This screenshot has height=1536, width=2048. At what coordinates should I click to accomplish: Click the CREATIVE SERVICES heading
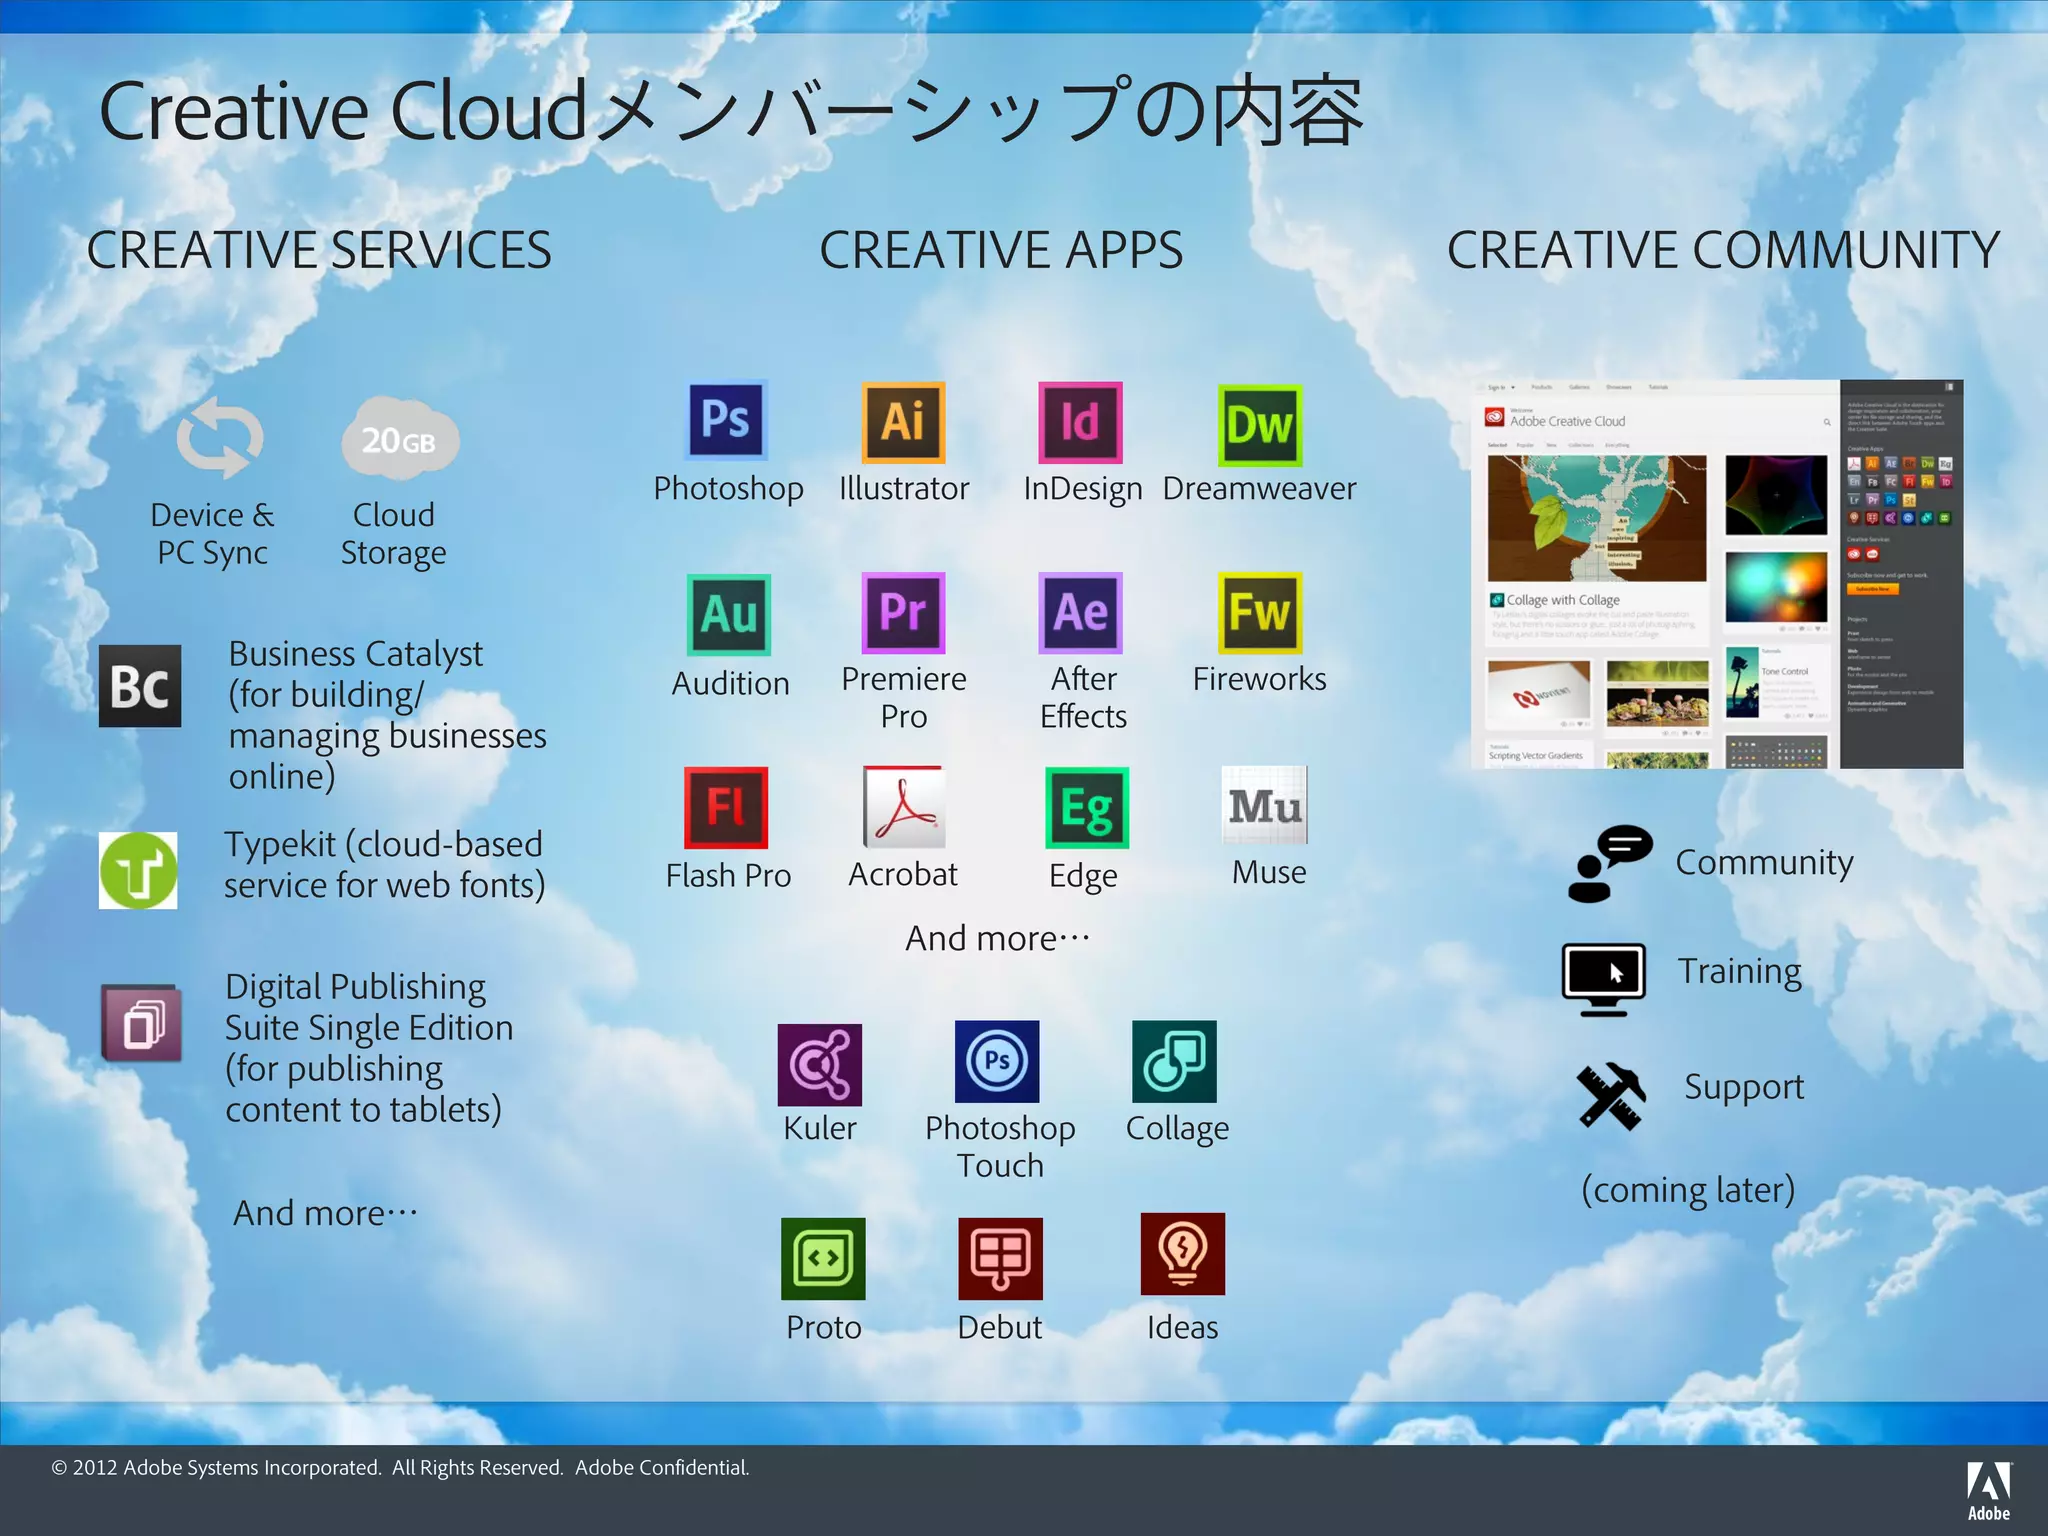click(319, 250)
